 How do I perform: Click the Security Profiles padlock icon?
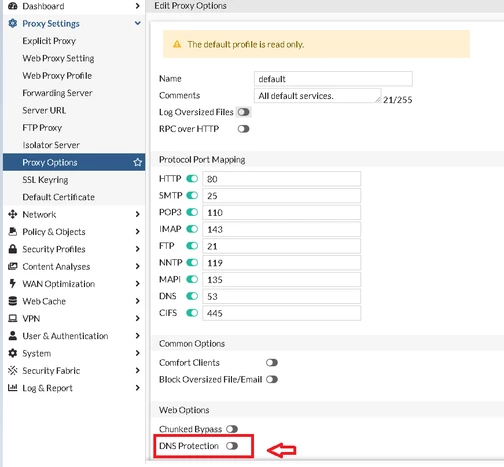coord(13,249)
